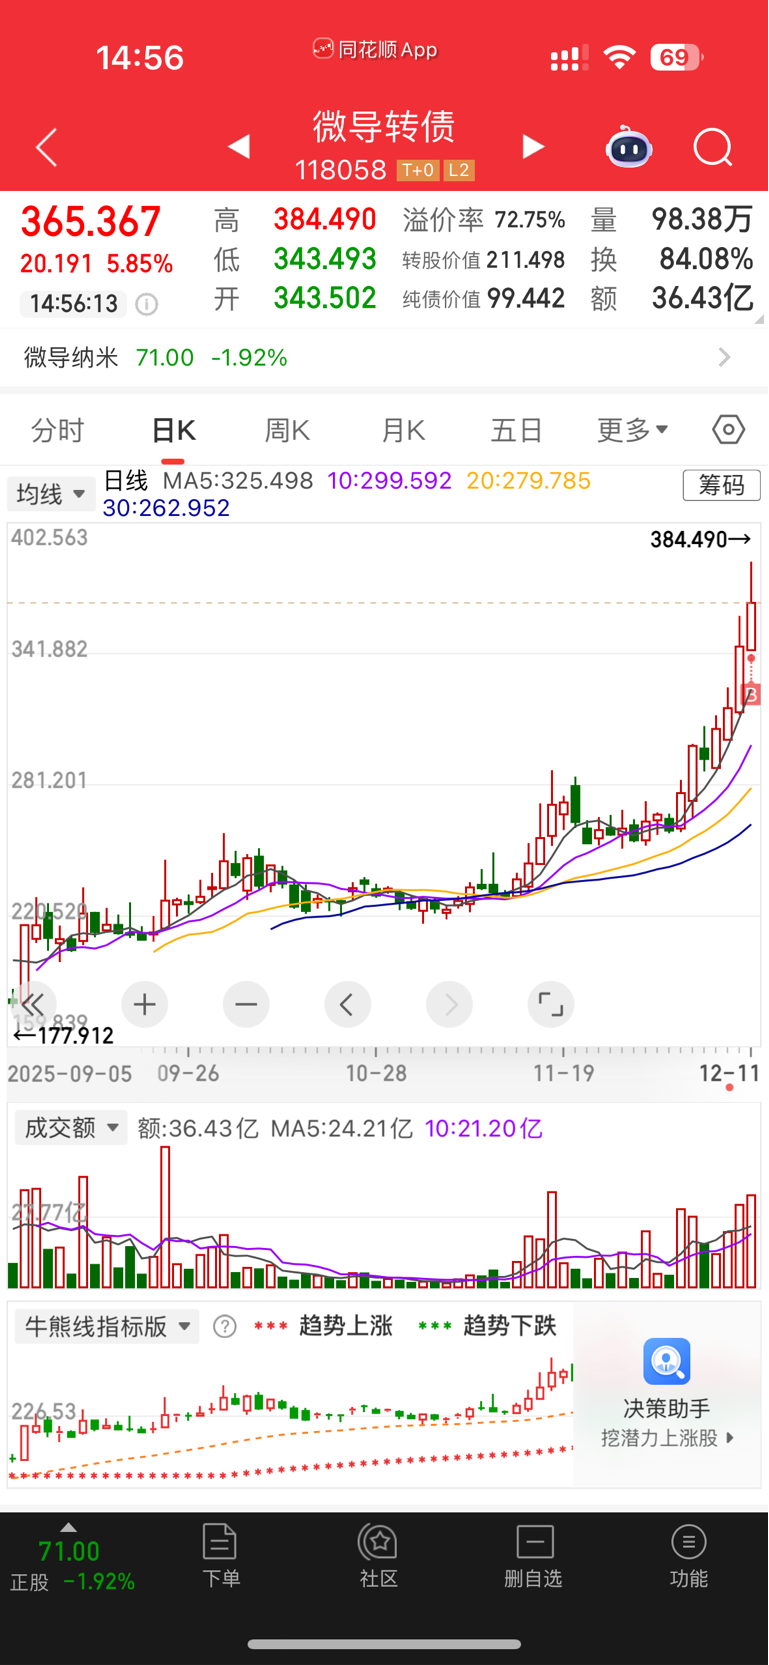769x1665 pixels.
Task: Shift chart left with chevron button
Action: tap(348, 1004)
